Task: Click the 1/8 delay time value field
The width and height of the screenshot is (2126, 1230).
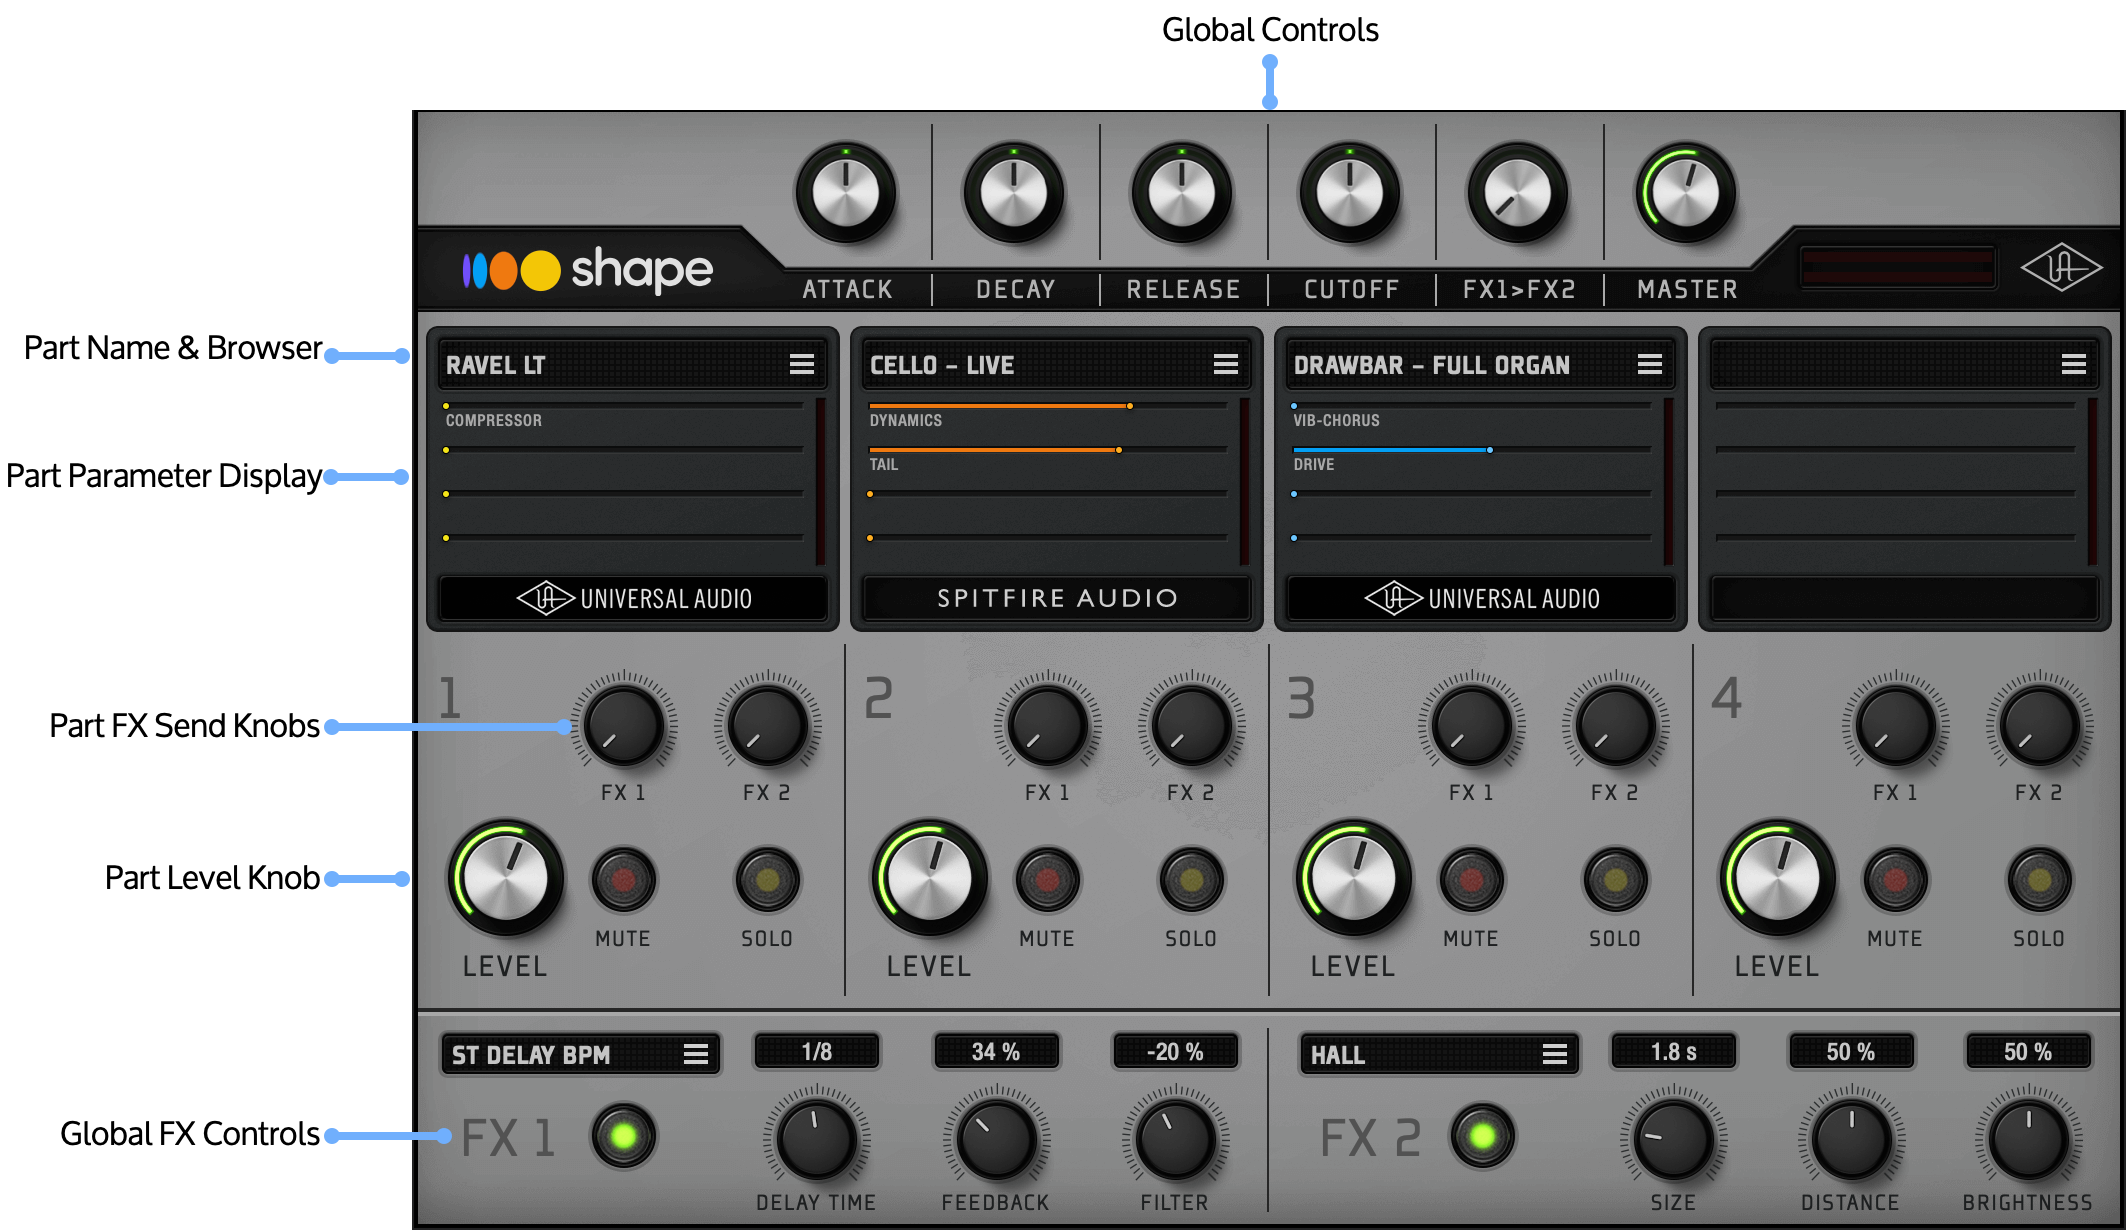Action: [x=817, y=1052]
